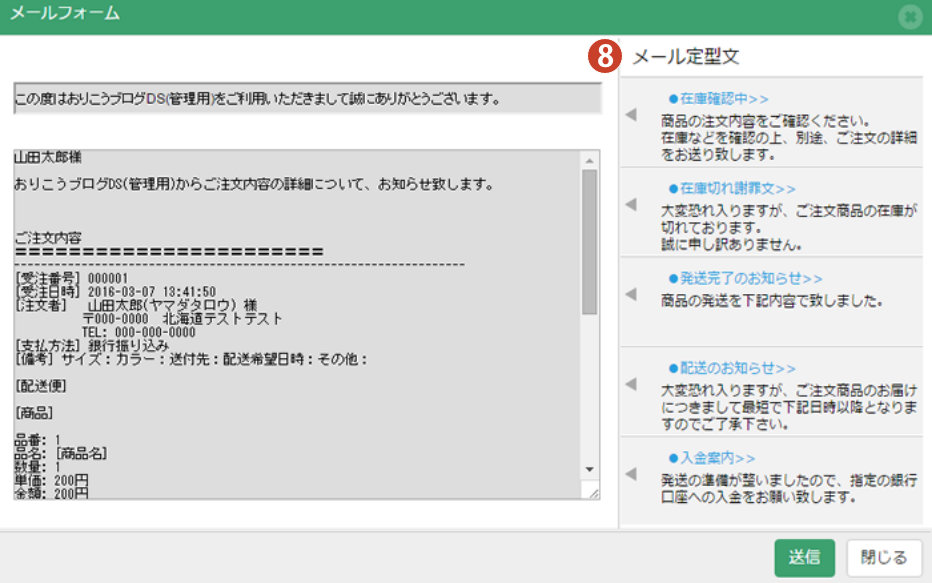Click the body scrollbar down arrow
Screen dimensions: 932x583
(589, 469)
